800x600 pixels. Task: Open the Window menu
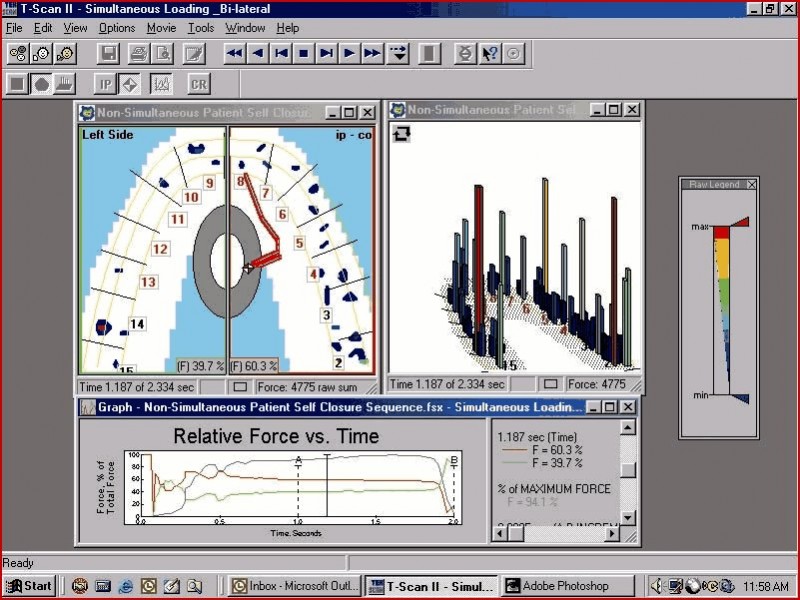pyautogui.click(x=245, y=28)
